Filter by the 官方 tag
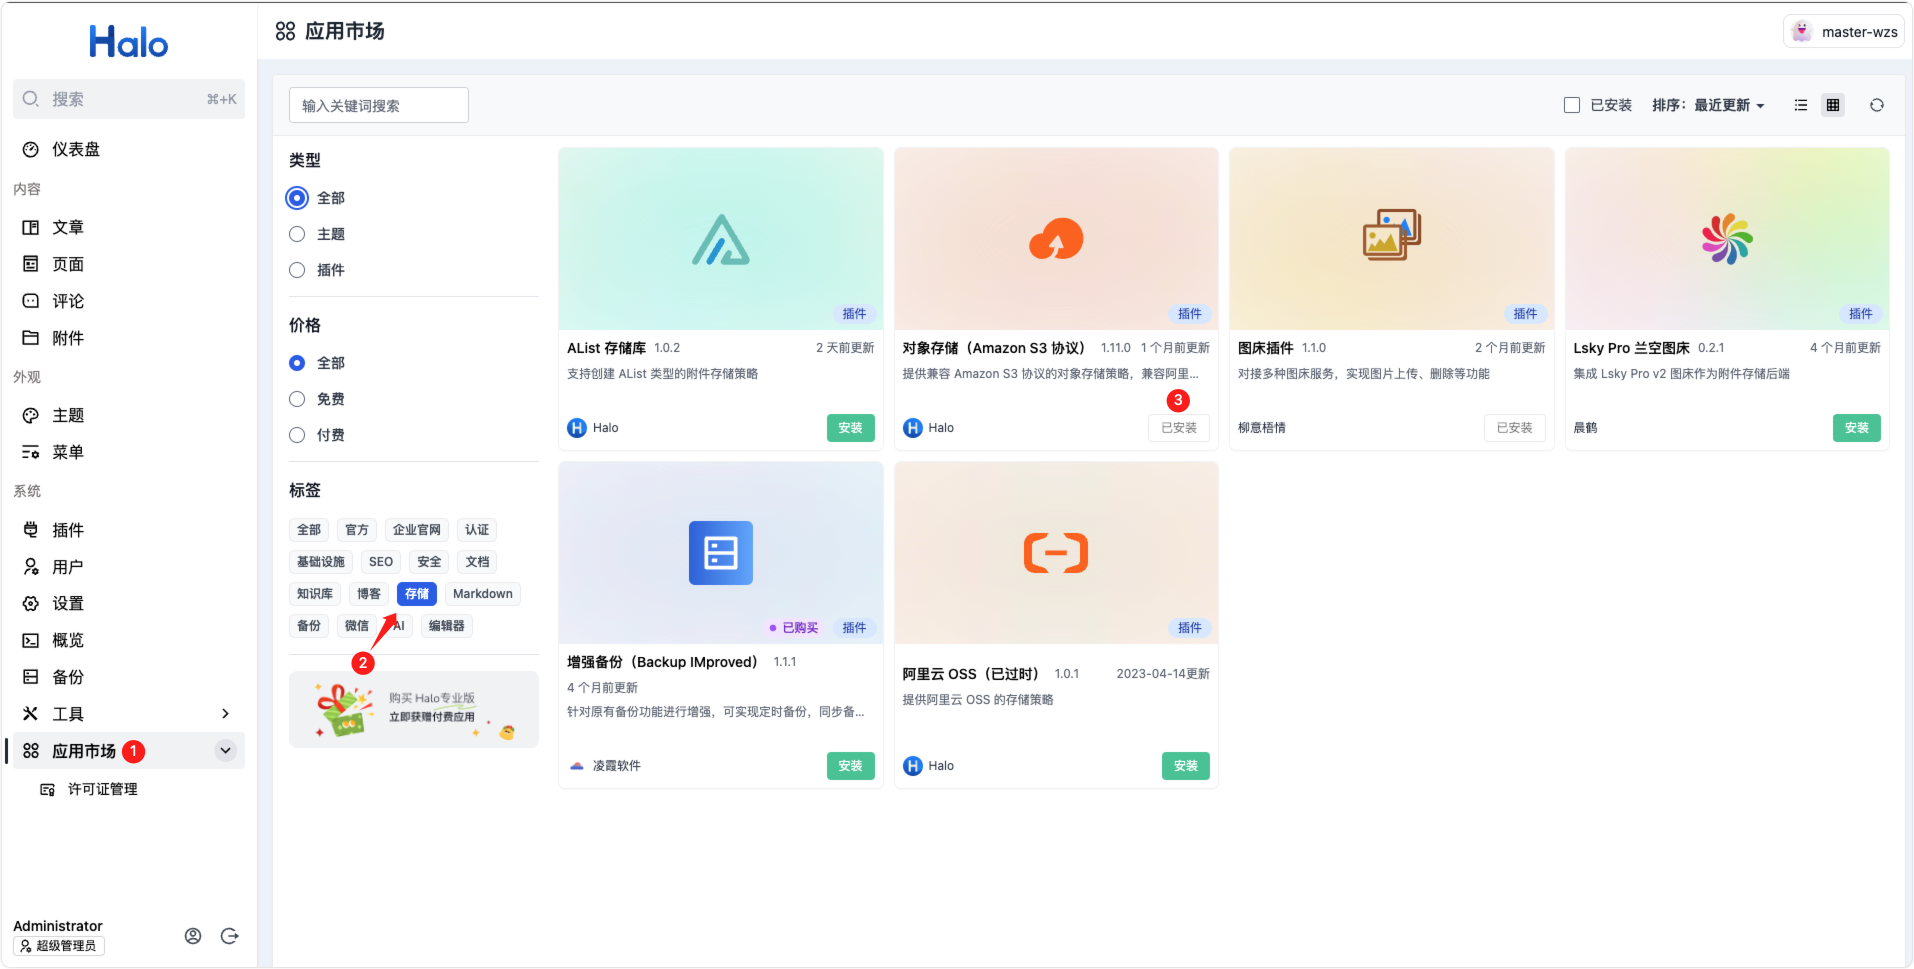Image resolution: width=1914 pixels, height=969 pixels. [357, 530]
